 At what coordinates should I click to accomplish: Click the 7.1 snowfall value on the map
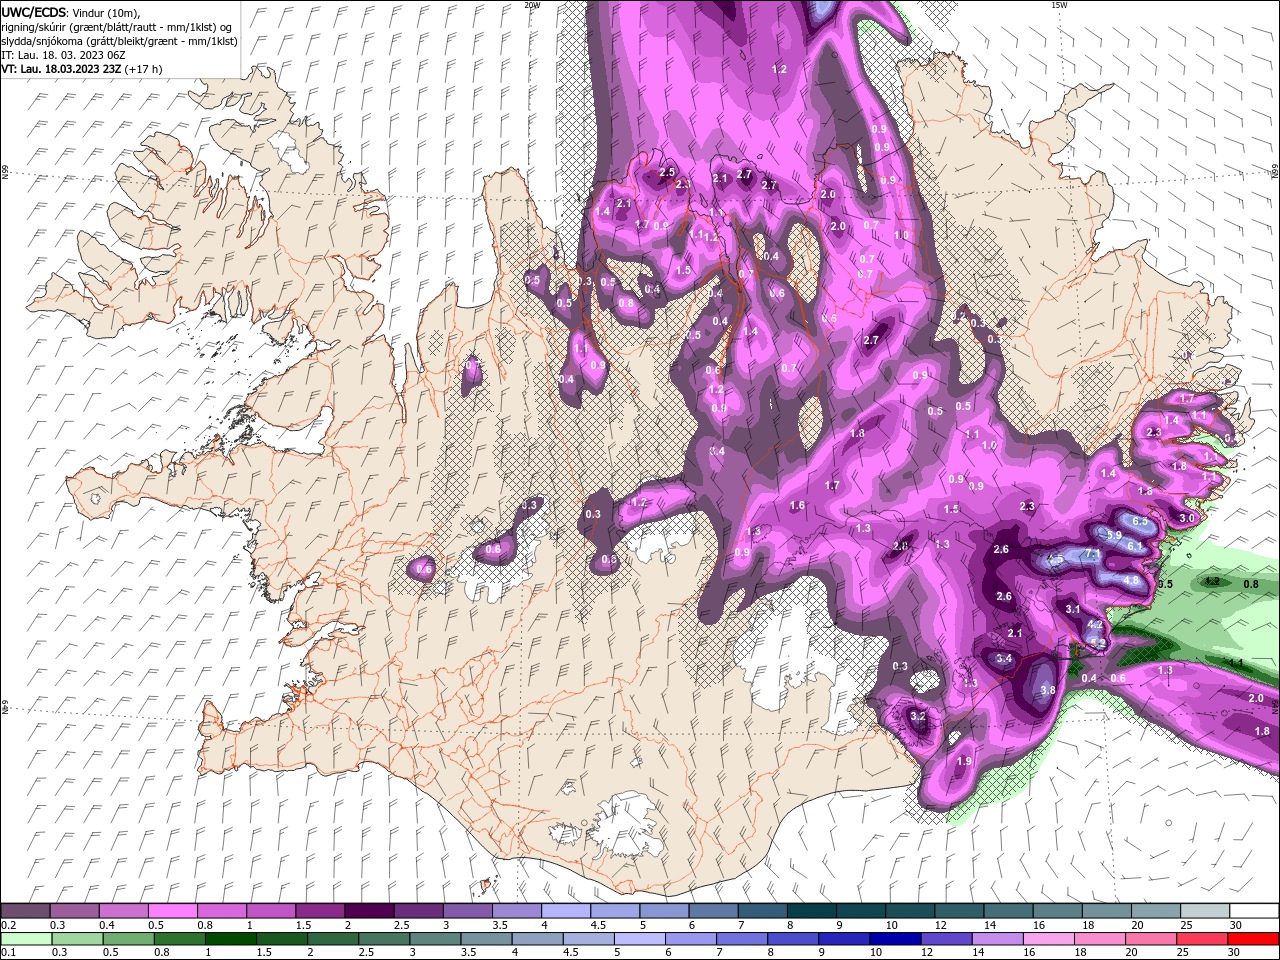click(1092, 554)
